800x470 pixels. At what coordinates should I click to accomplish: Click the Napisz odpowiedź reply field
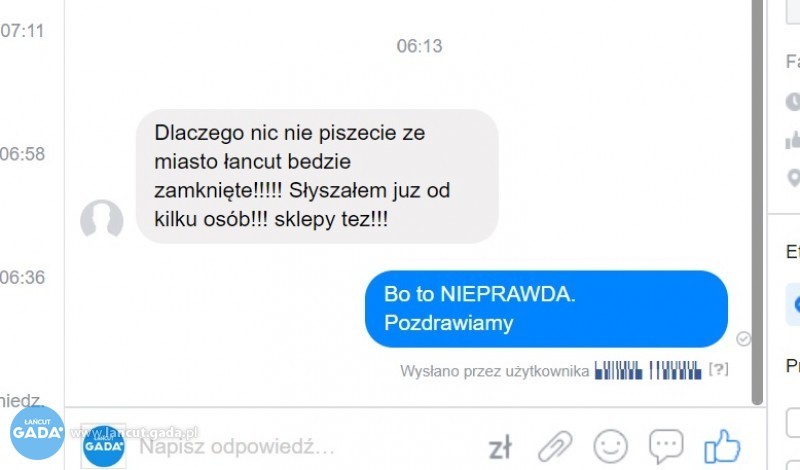pyautogui.click(x=306, y=447)
